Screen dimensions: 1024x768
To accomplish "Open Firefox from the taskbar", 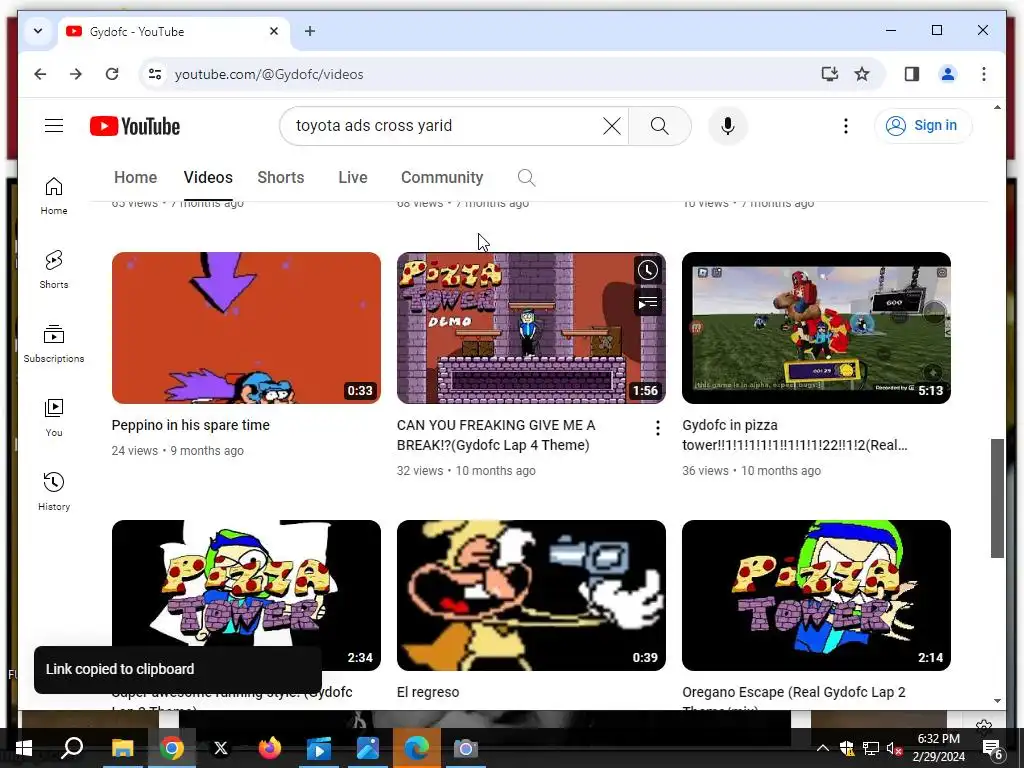I will point(269,748).
